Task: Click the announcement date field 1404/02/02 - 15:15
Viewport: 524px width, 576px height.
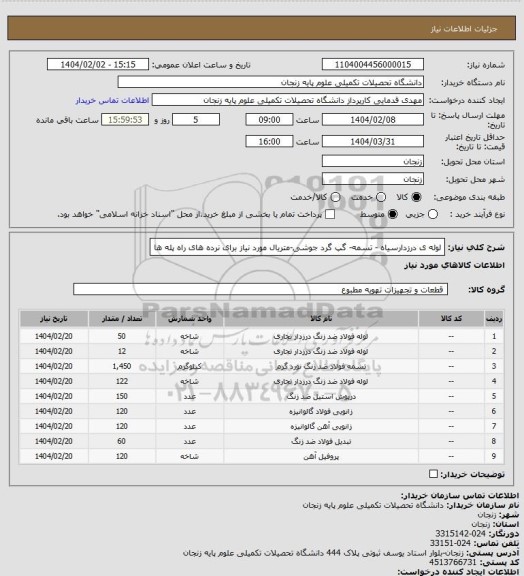Action: pyautogui.click(x=98, y=64)
